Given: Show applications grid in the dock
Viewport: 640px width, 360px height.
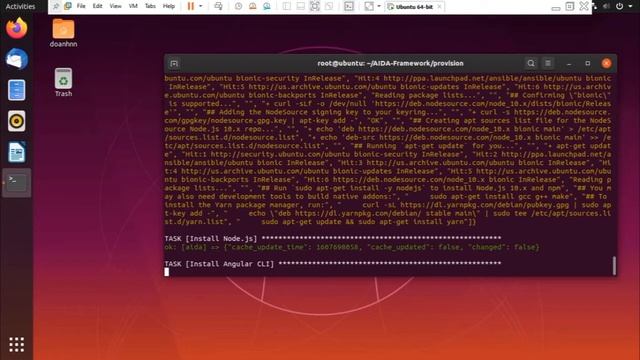Looking at the screenshot, I should 17,344.
